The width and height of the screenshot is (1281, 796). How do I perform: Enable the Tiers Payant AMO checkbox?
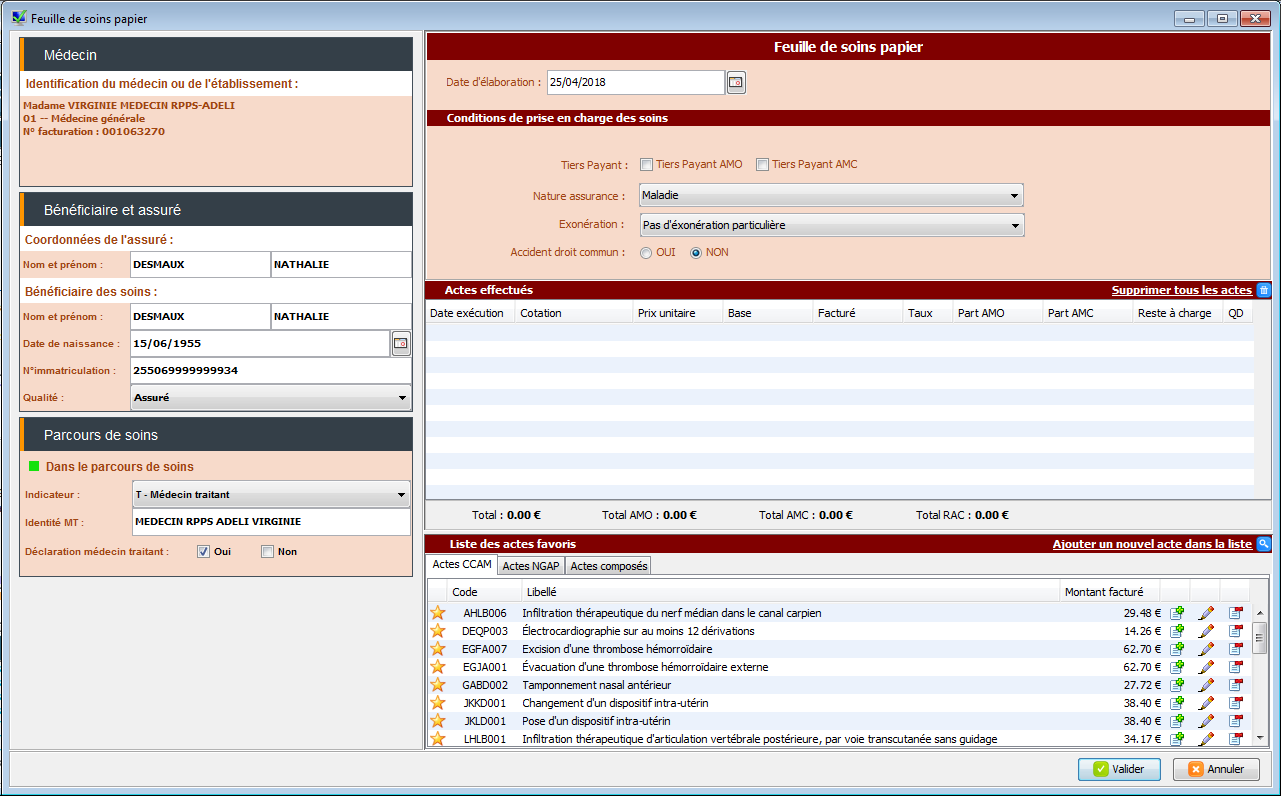coord(647,165)
